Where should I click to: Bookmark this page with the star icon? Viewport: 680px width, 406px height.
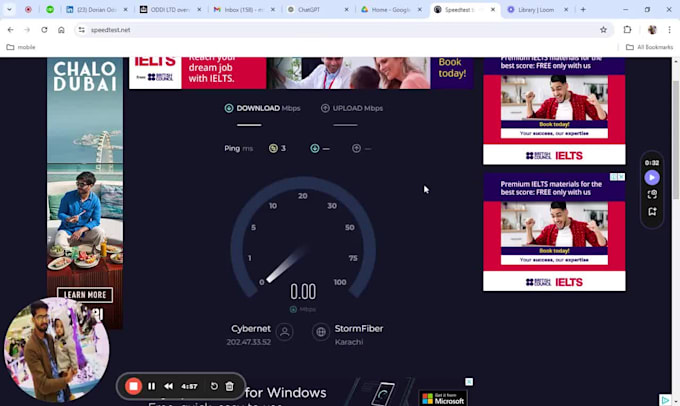pos(603,29)
